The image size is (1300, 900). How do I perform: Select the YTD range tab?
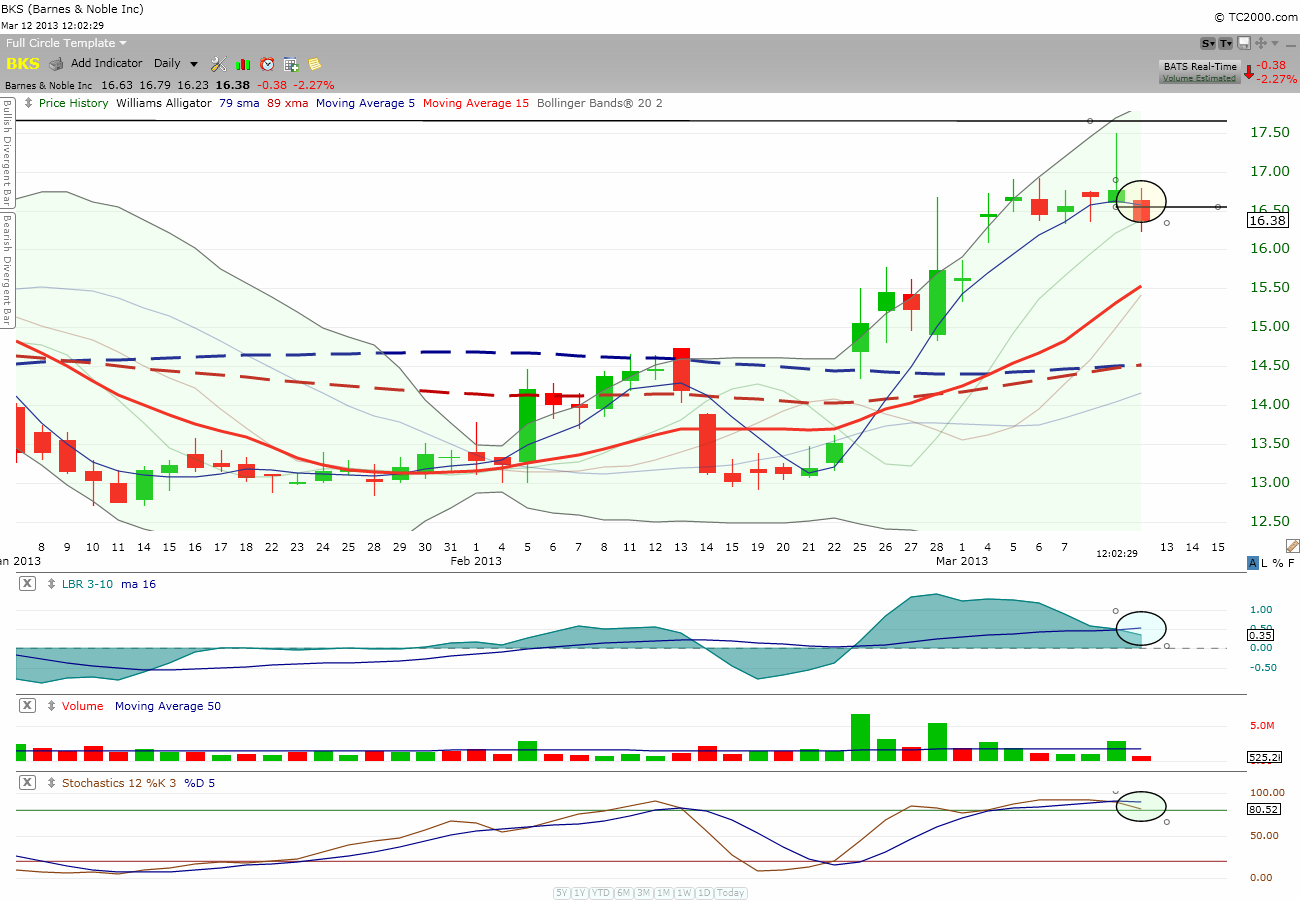[x=601, y=893]
